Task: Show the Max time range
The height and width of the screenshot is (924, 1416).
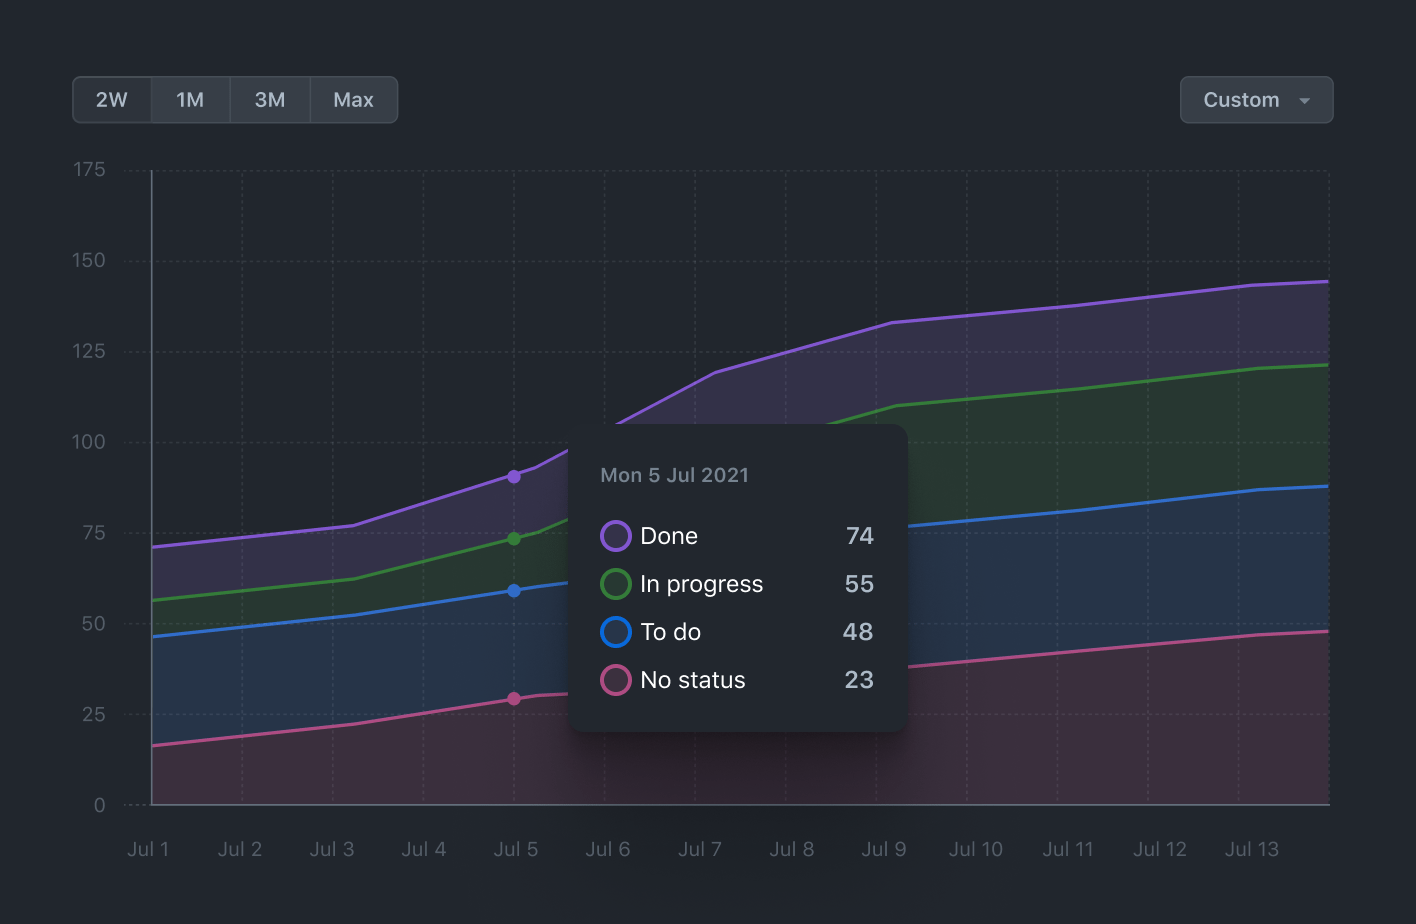Action: 353,100
